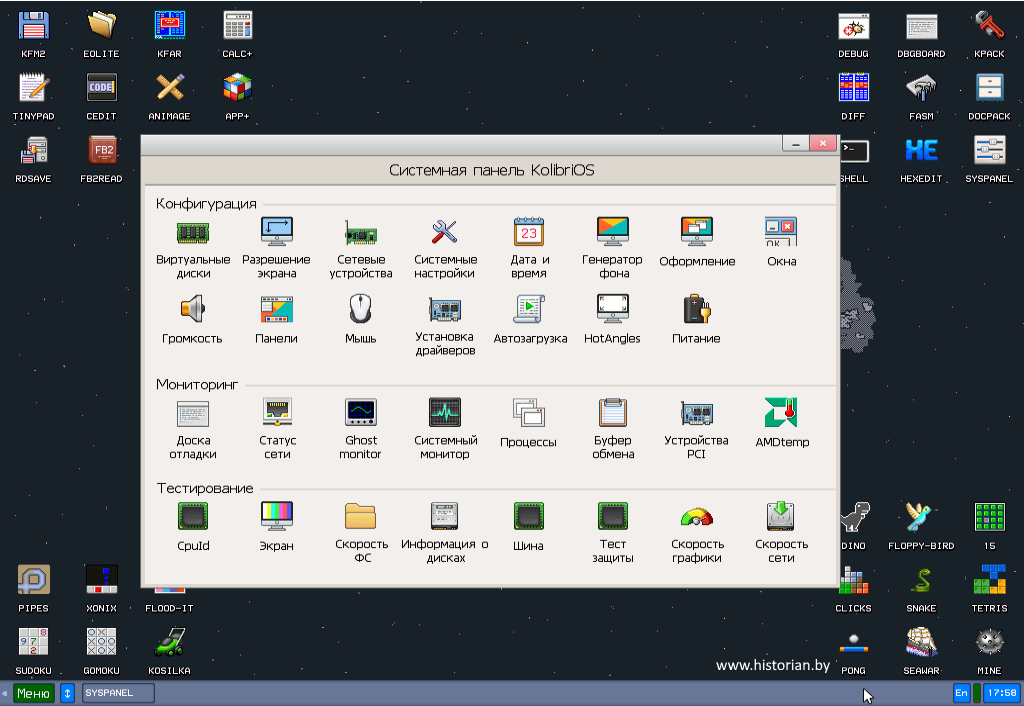Open Разрешение экрана settings
The width and height of the screenshot is (1024, 706).
(277, 233)
